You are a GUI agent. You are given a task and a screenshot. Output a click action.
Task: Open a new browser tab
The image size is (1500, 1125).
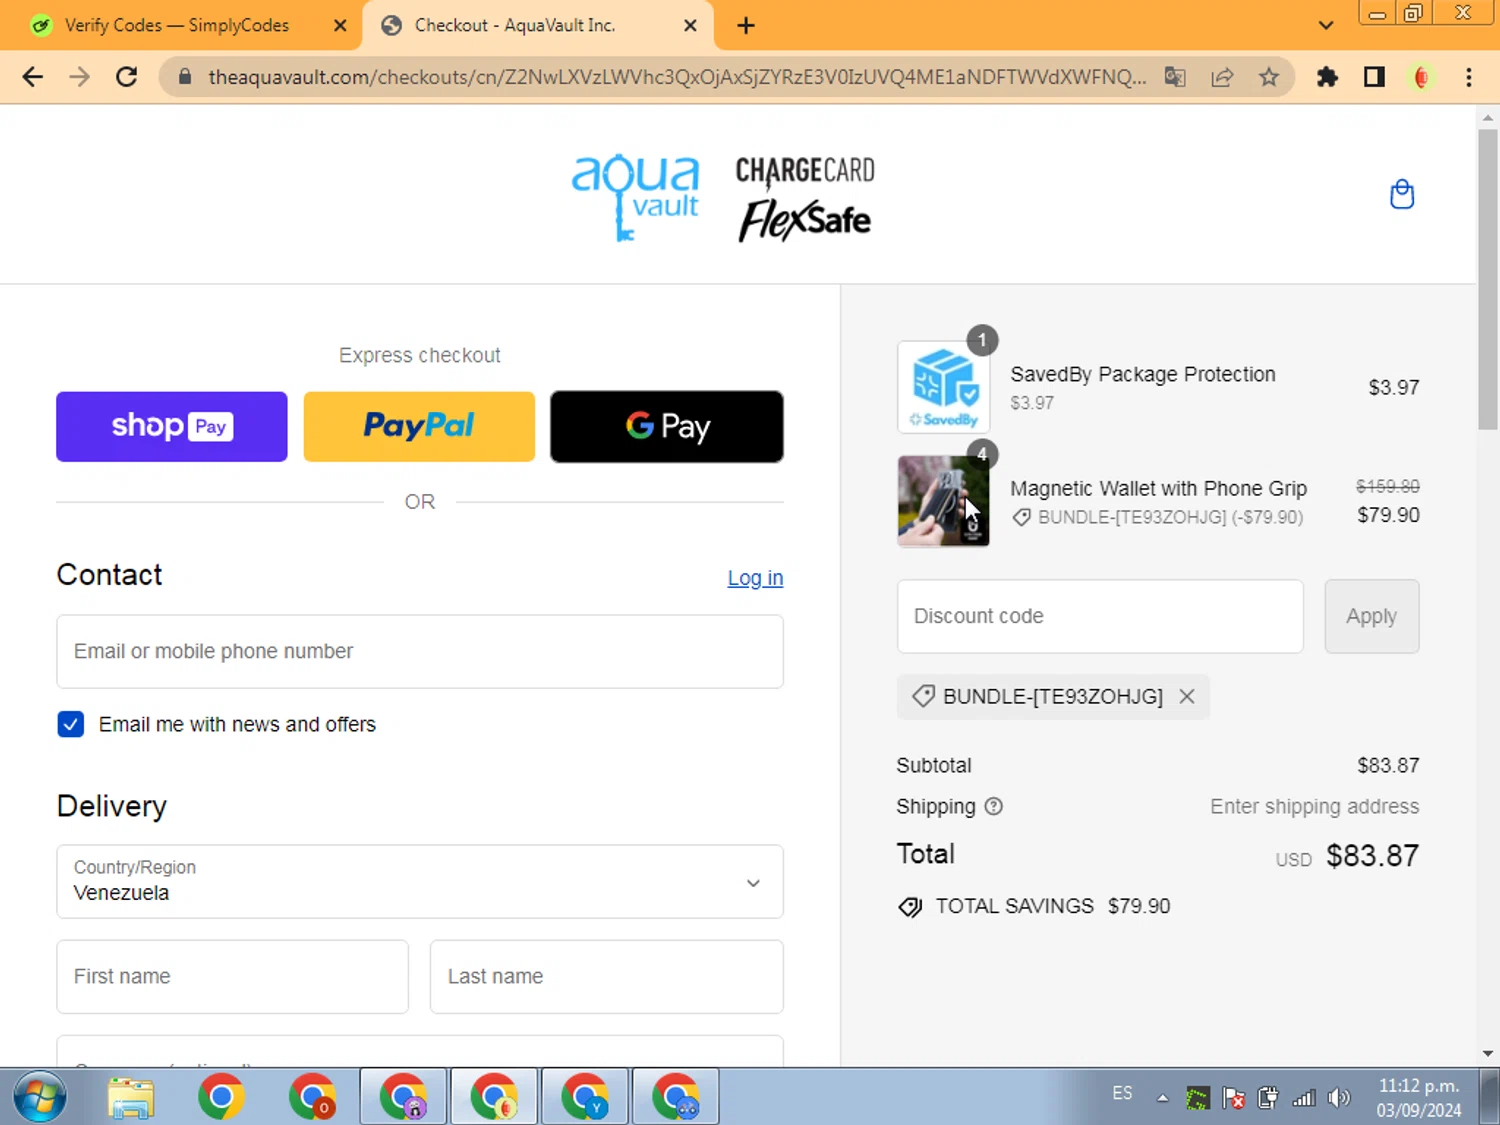pos(746,26)
